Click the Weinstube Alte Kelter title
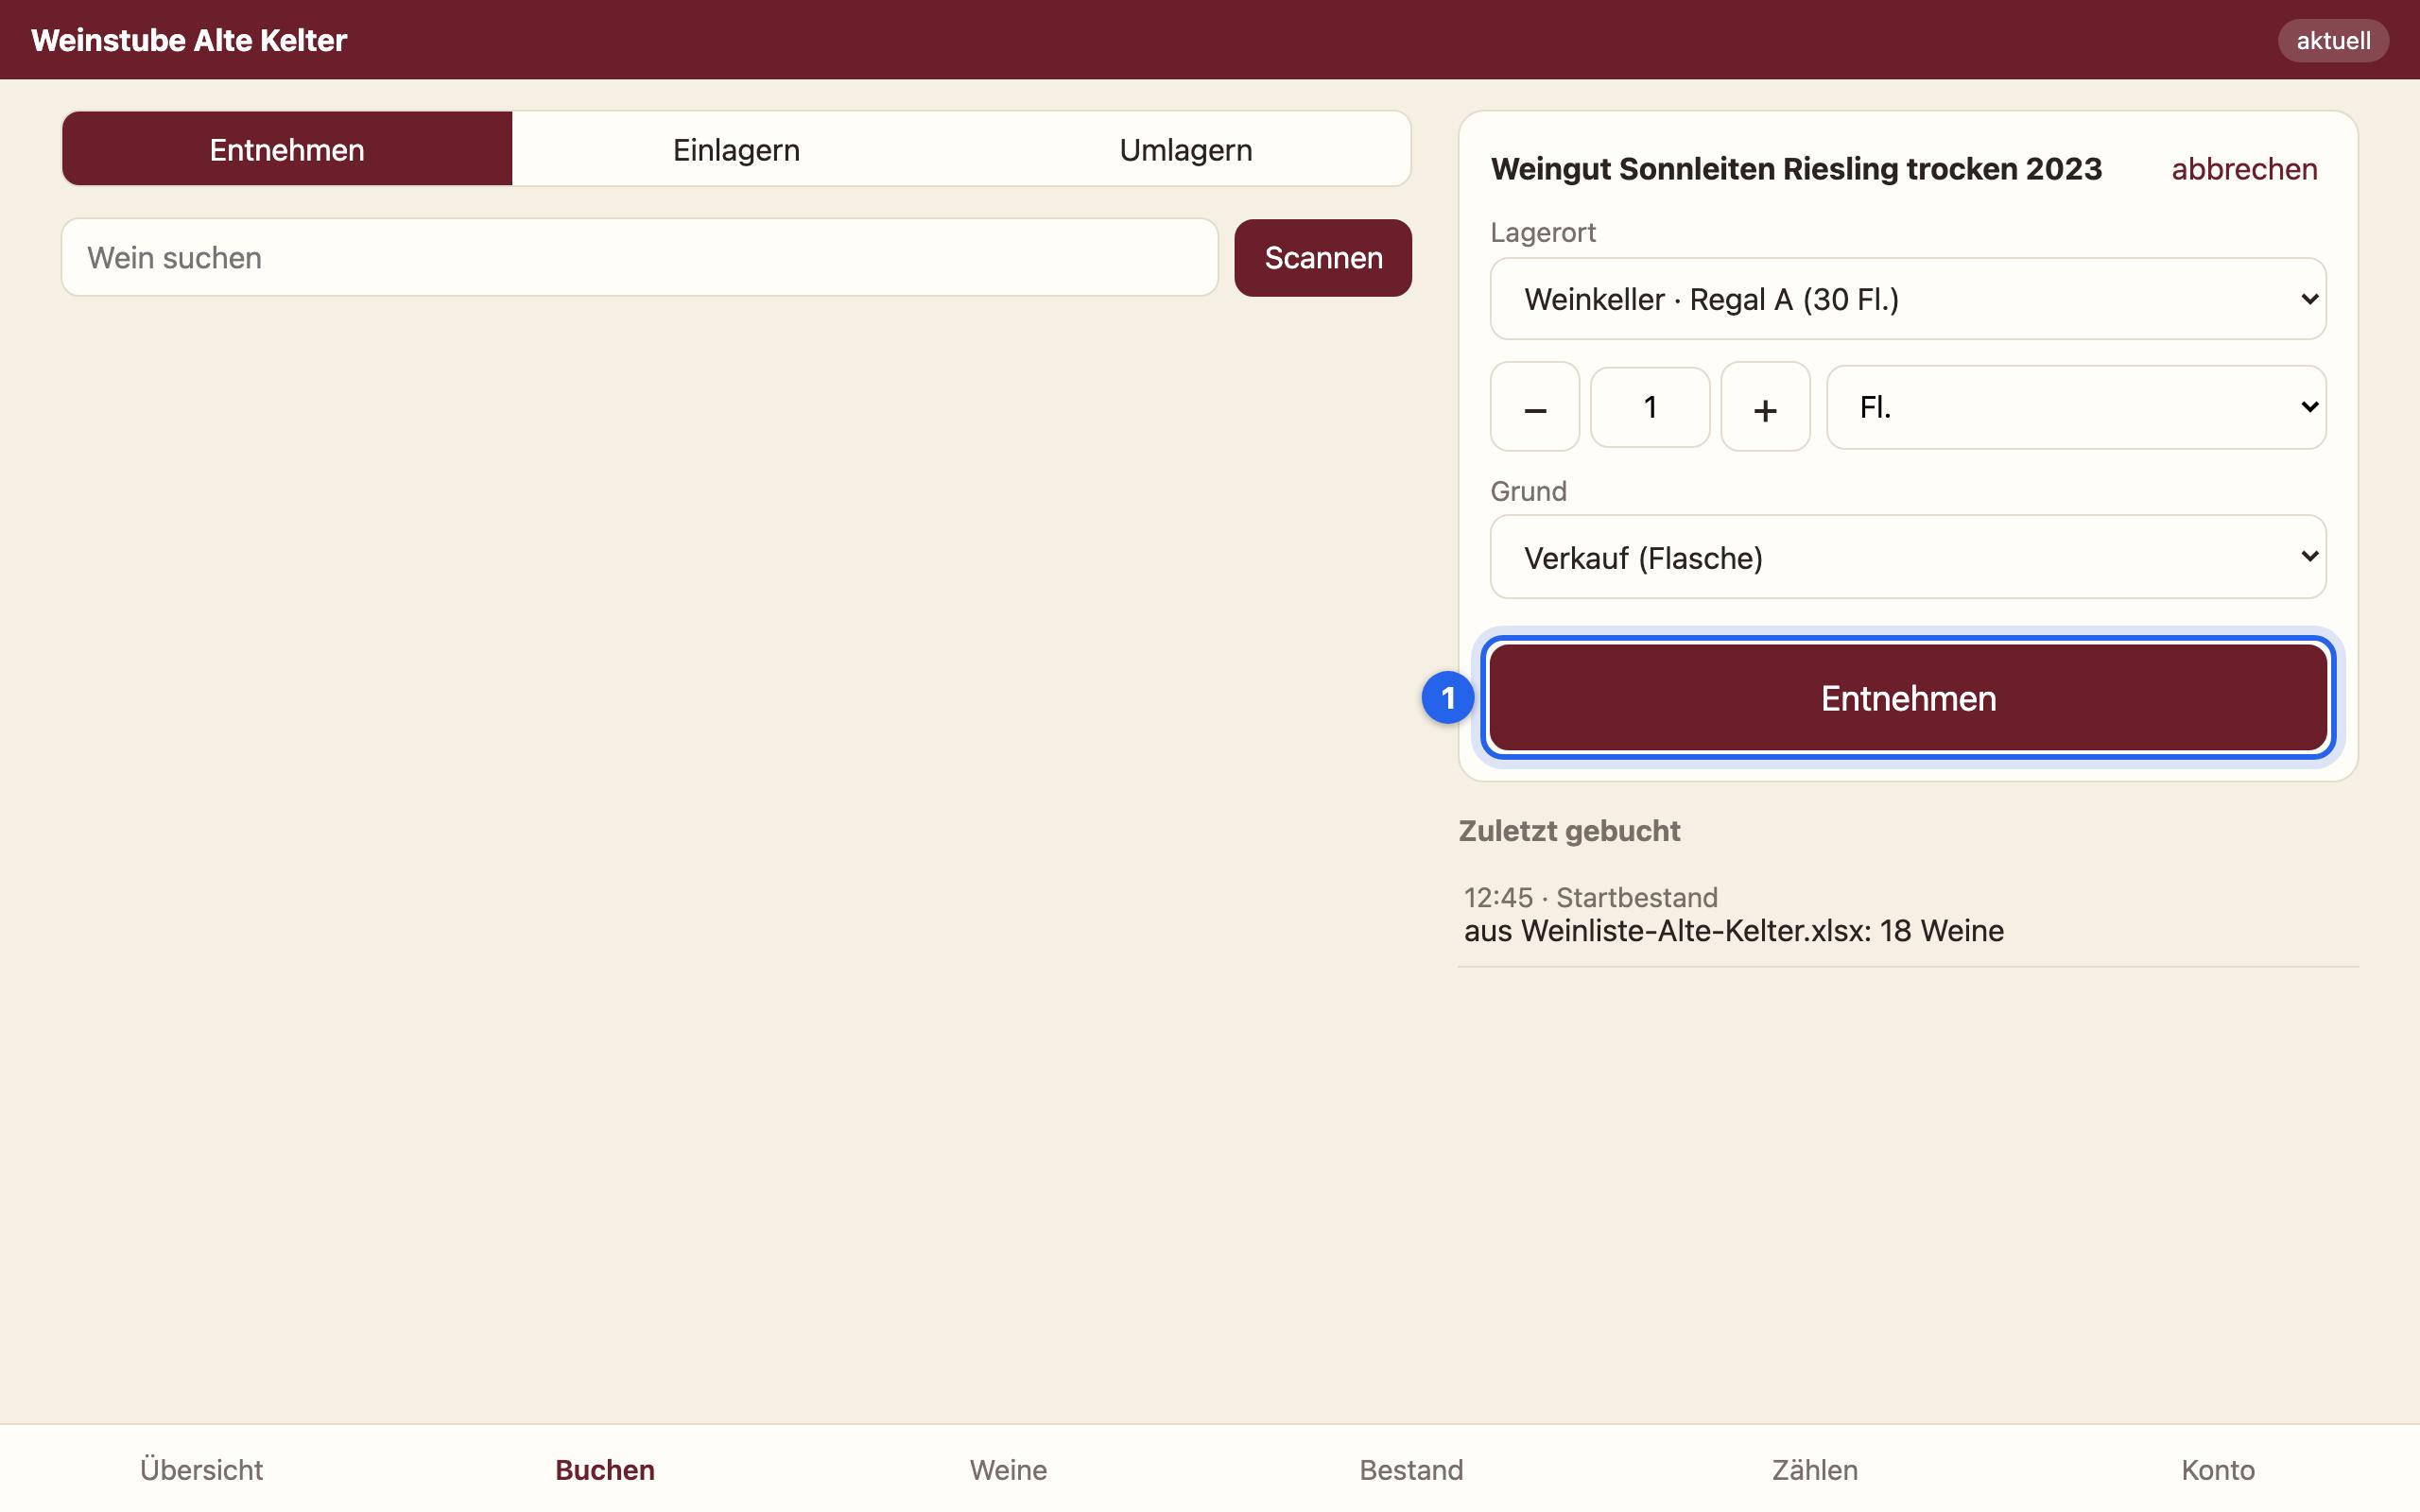 (x=189, y=40)
